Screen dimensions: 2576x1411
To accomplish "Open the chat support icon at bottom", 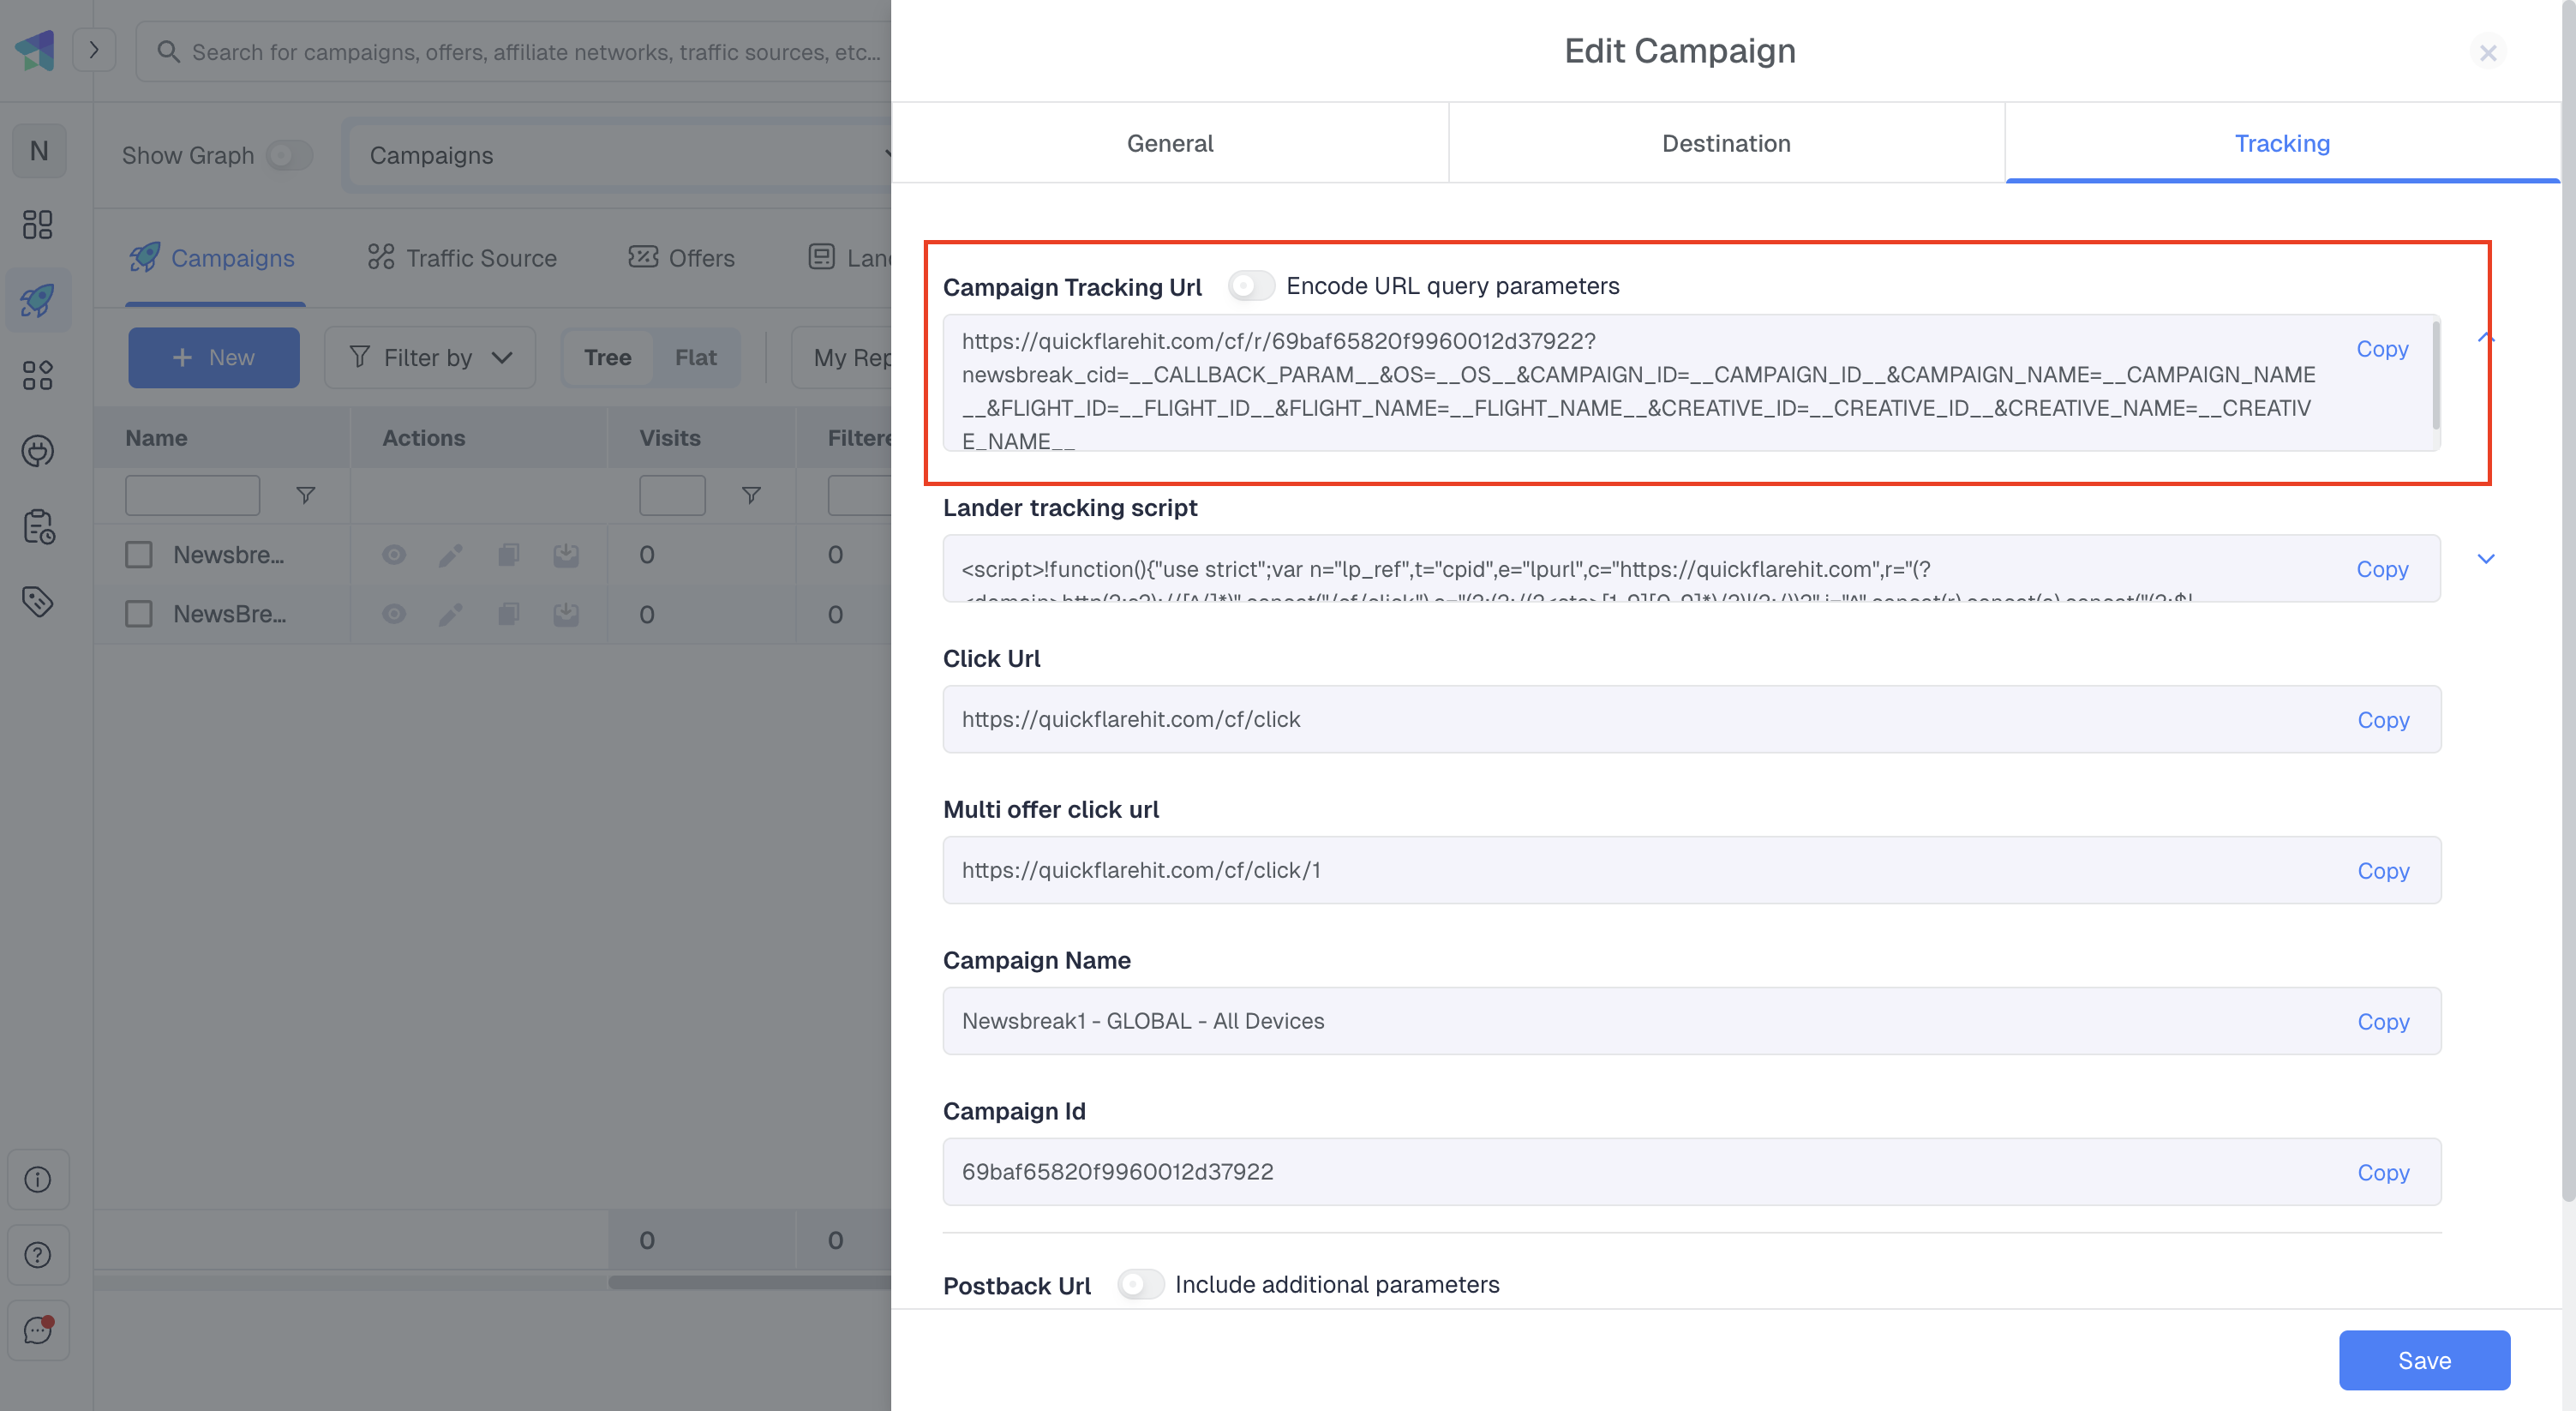I will (x=38, y=1330).
